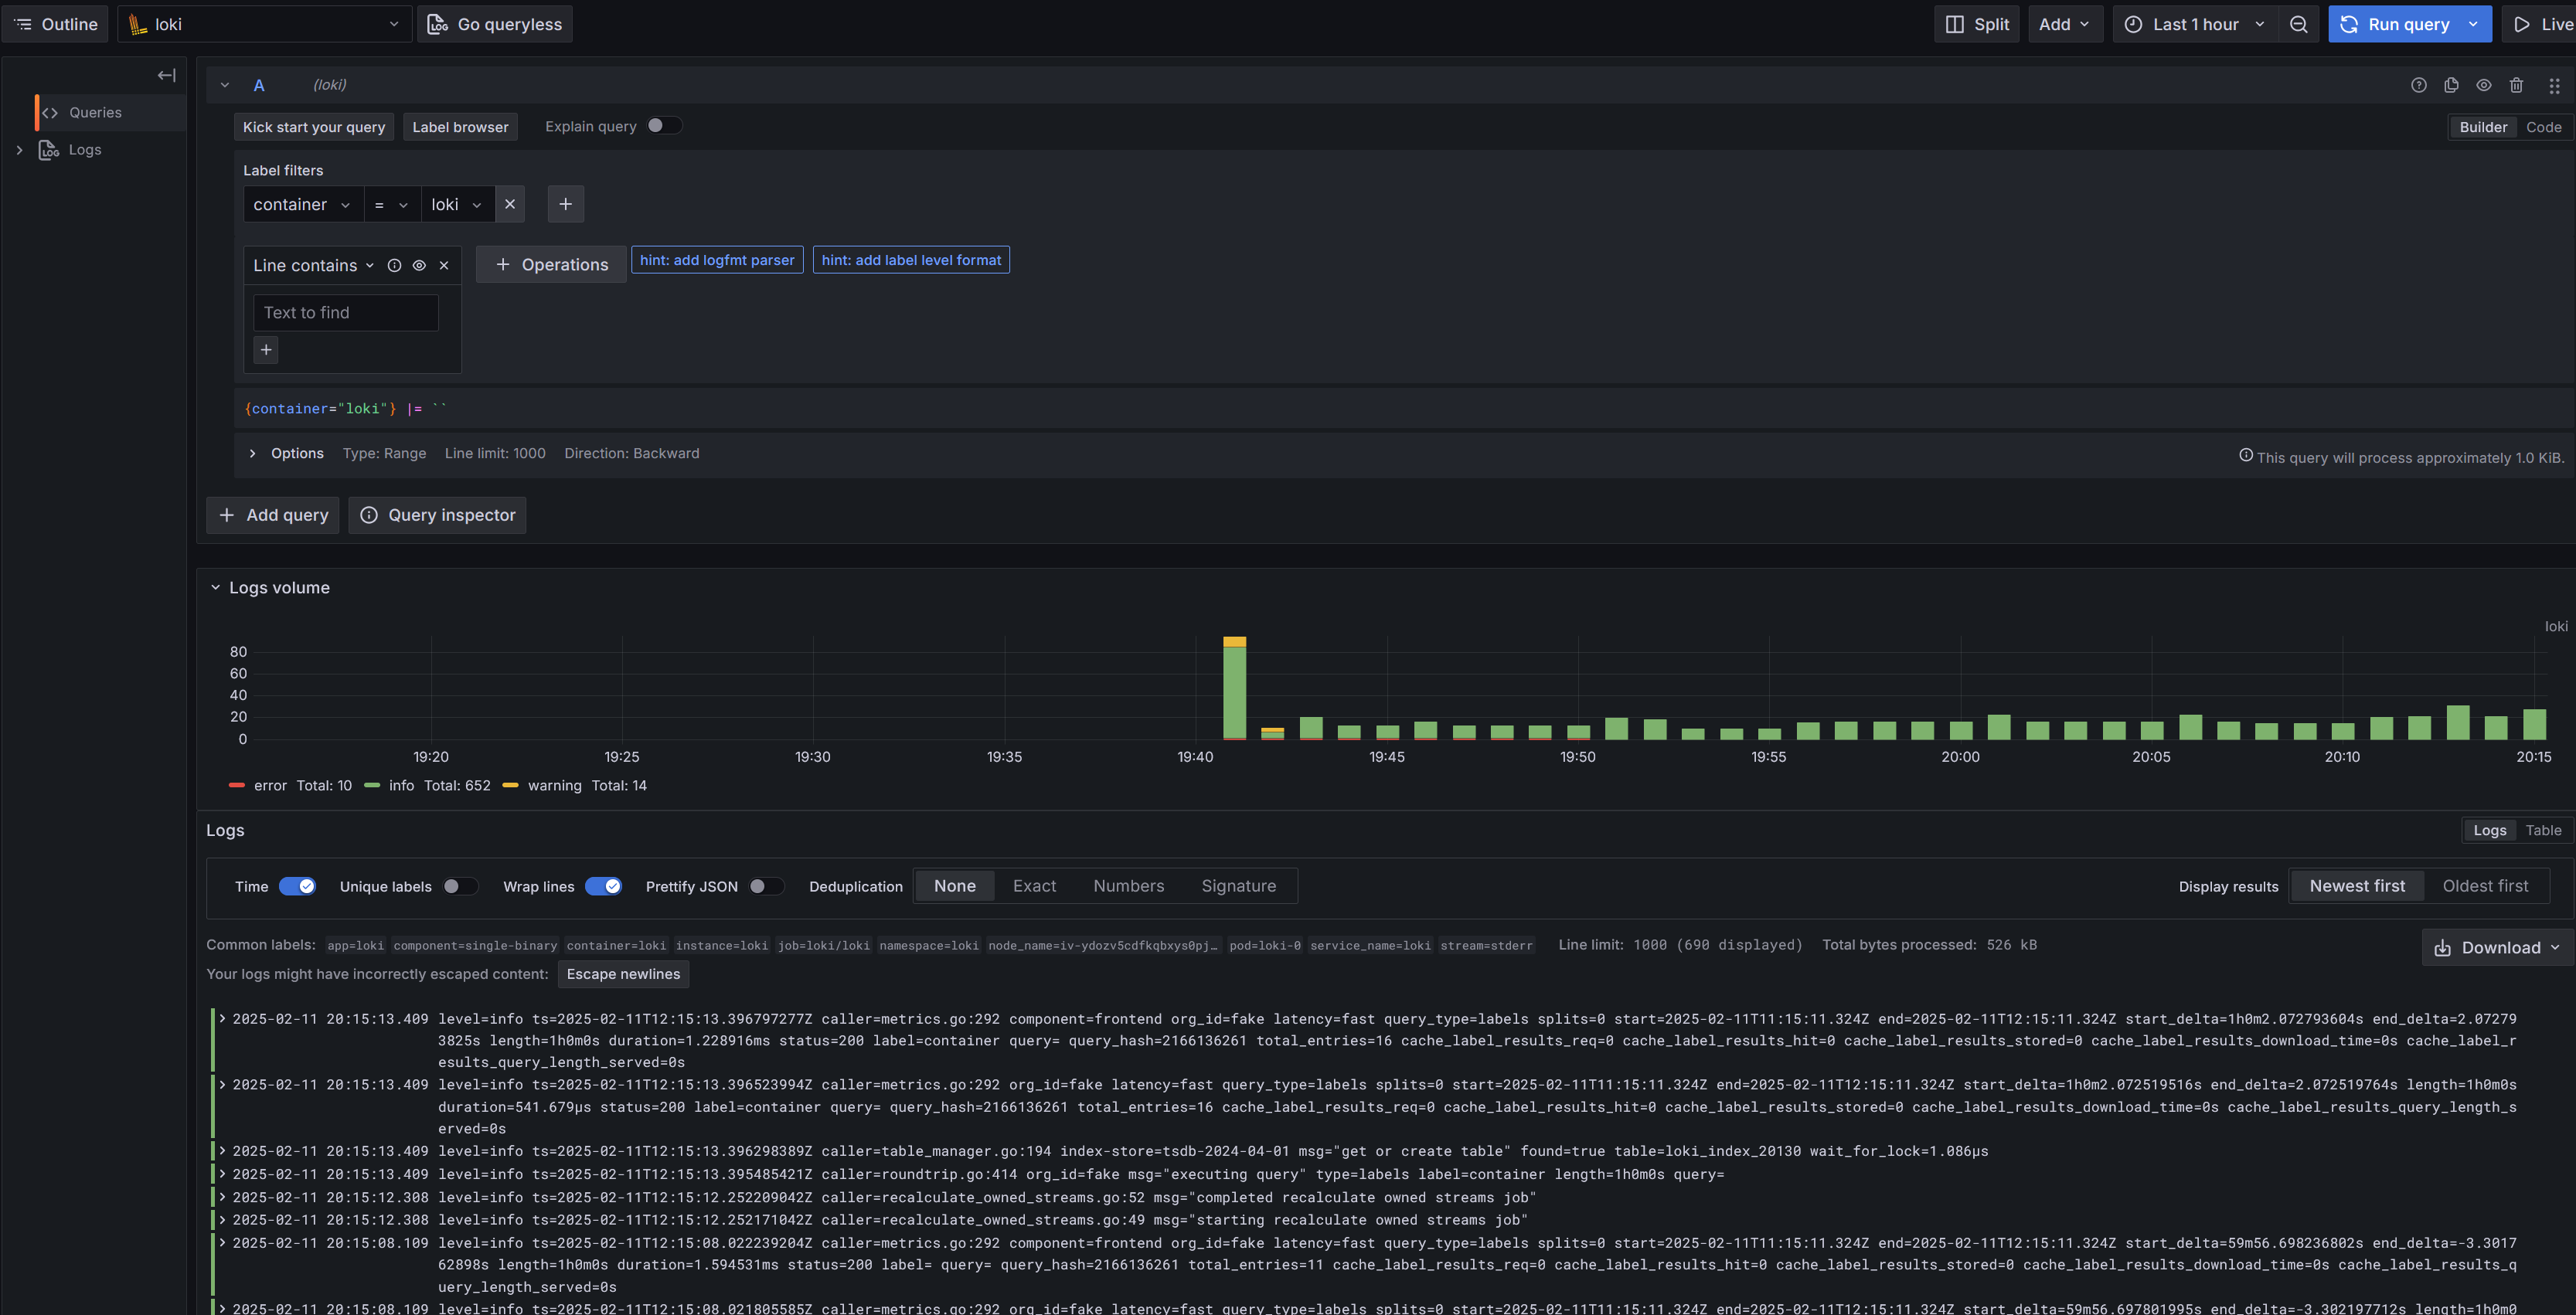2576x1315 pixels.
Task: Switch query editor to Code mode
Action: [2543, 127]
